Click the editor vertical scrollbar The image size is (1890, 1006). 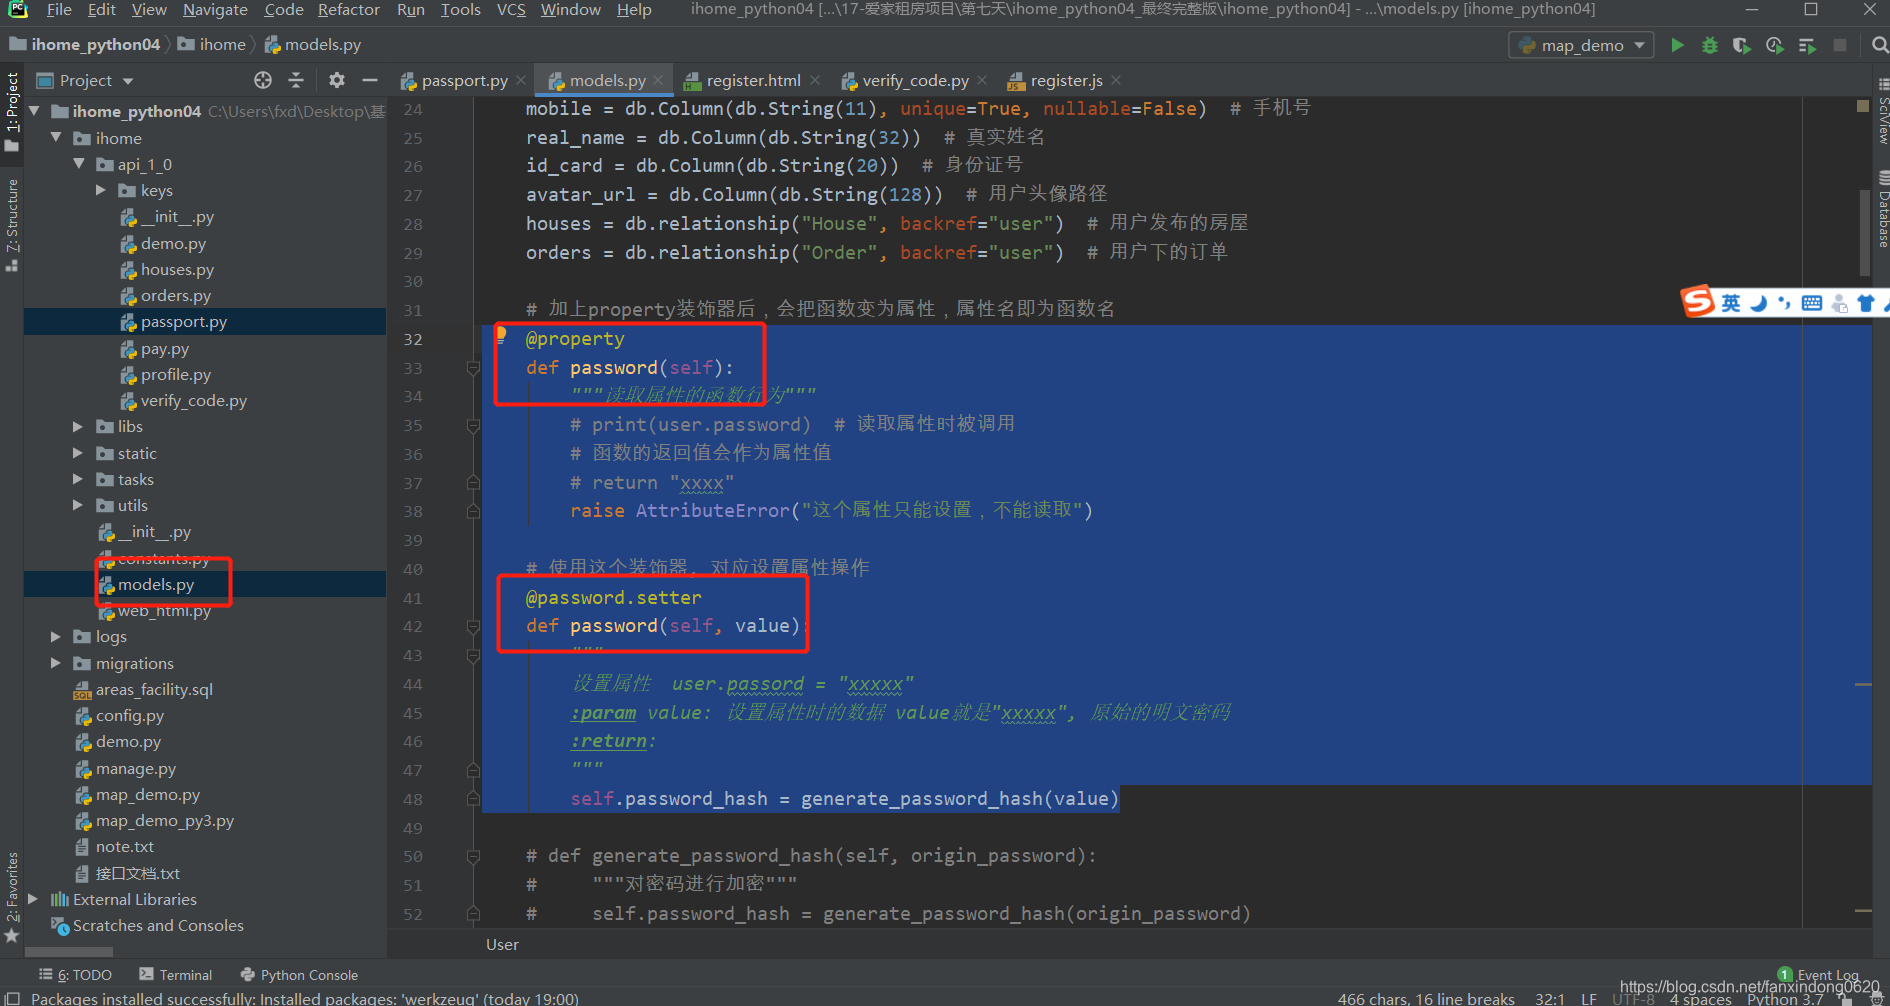[x=1863, y=232]
